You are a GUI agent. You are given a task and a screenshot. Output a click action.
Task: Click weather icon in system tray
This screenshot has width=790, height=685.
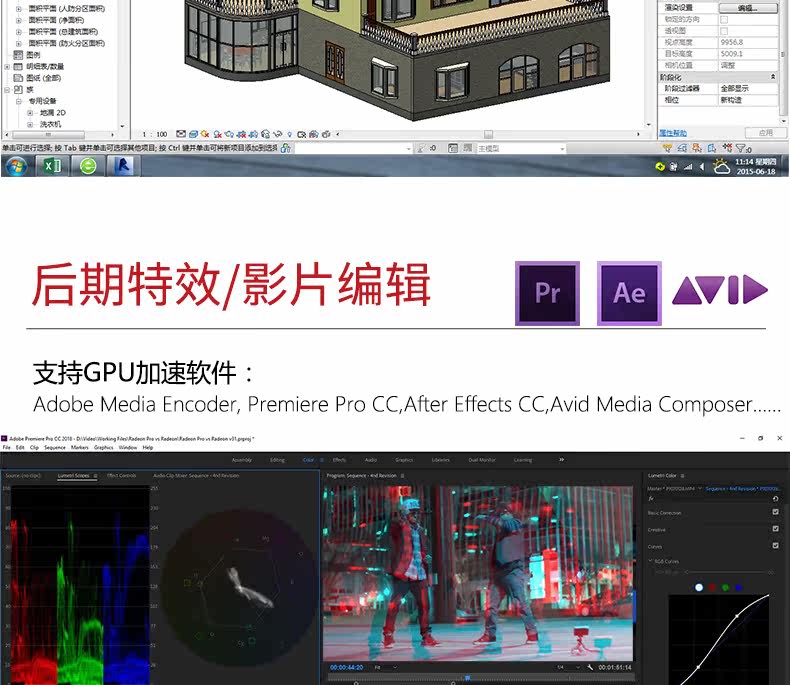(x=721, y=166)
